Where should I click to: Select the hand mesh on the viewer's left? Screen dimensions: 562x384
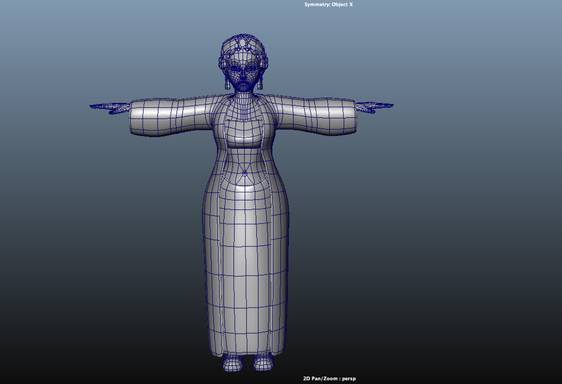[110, 108]
